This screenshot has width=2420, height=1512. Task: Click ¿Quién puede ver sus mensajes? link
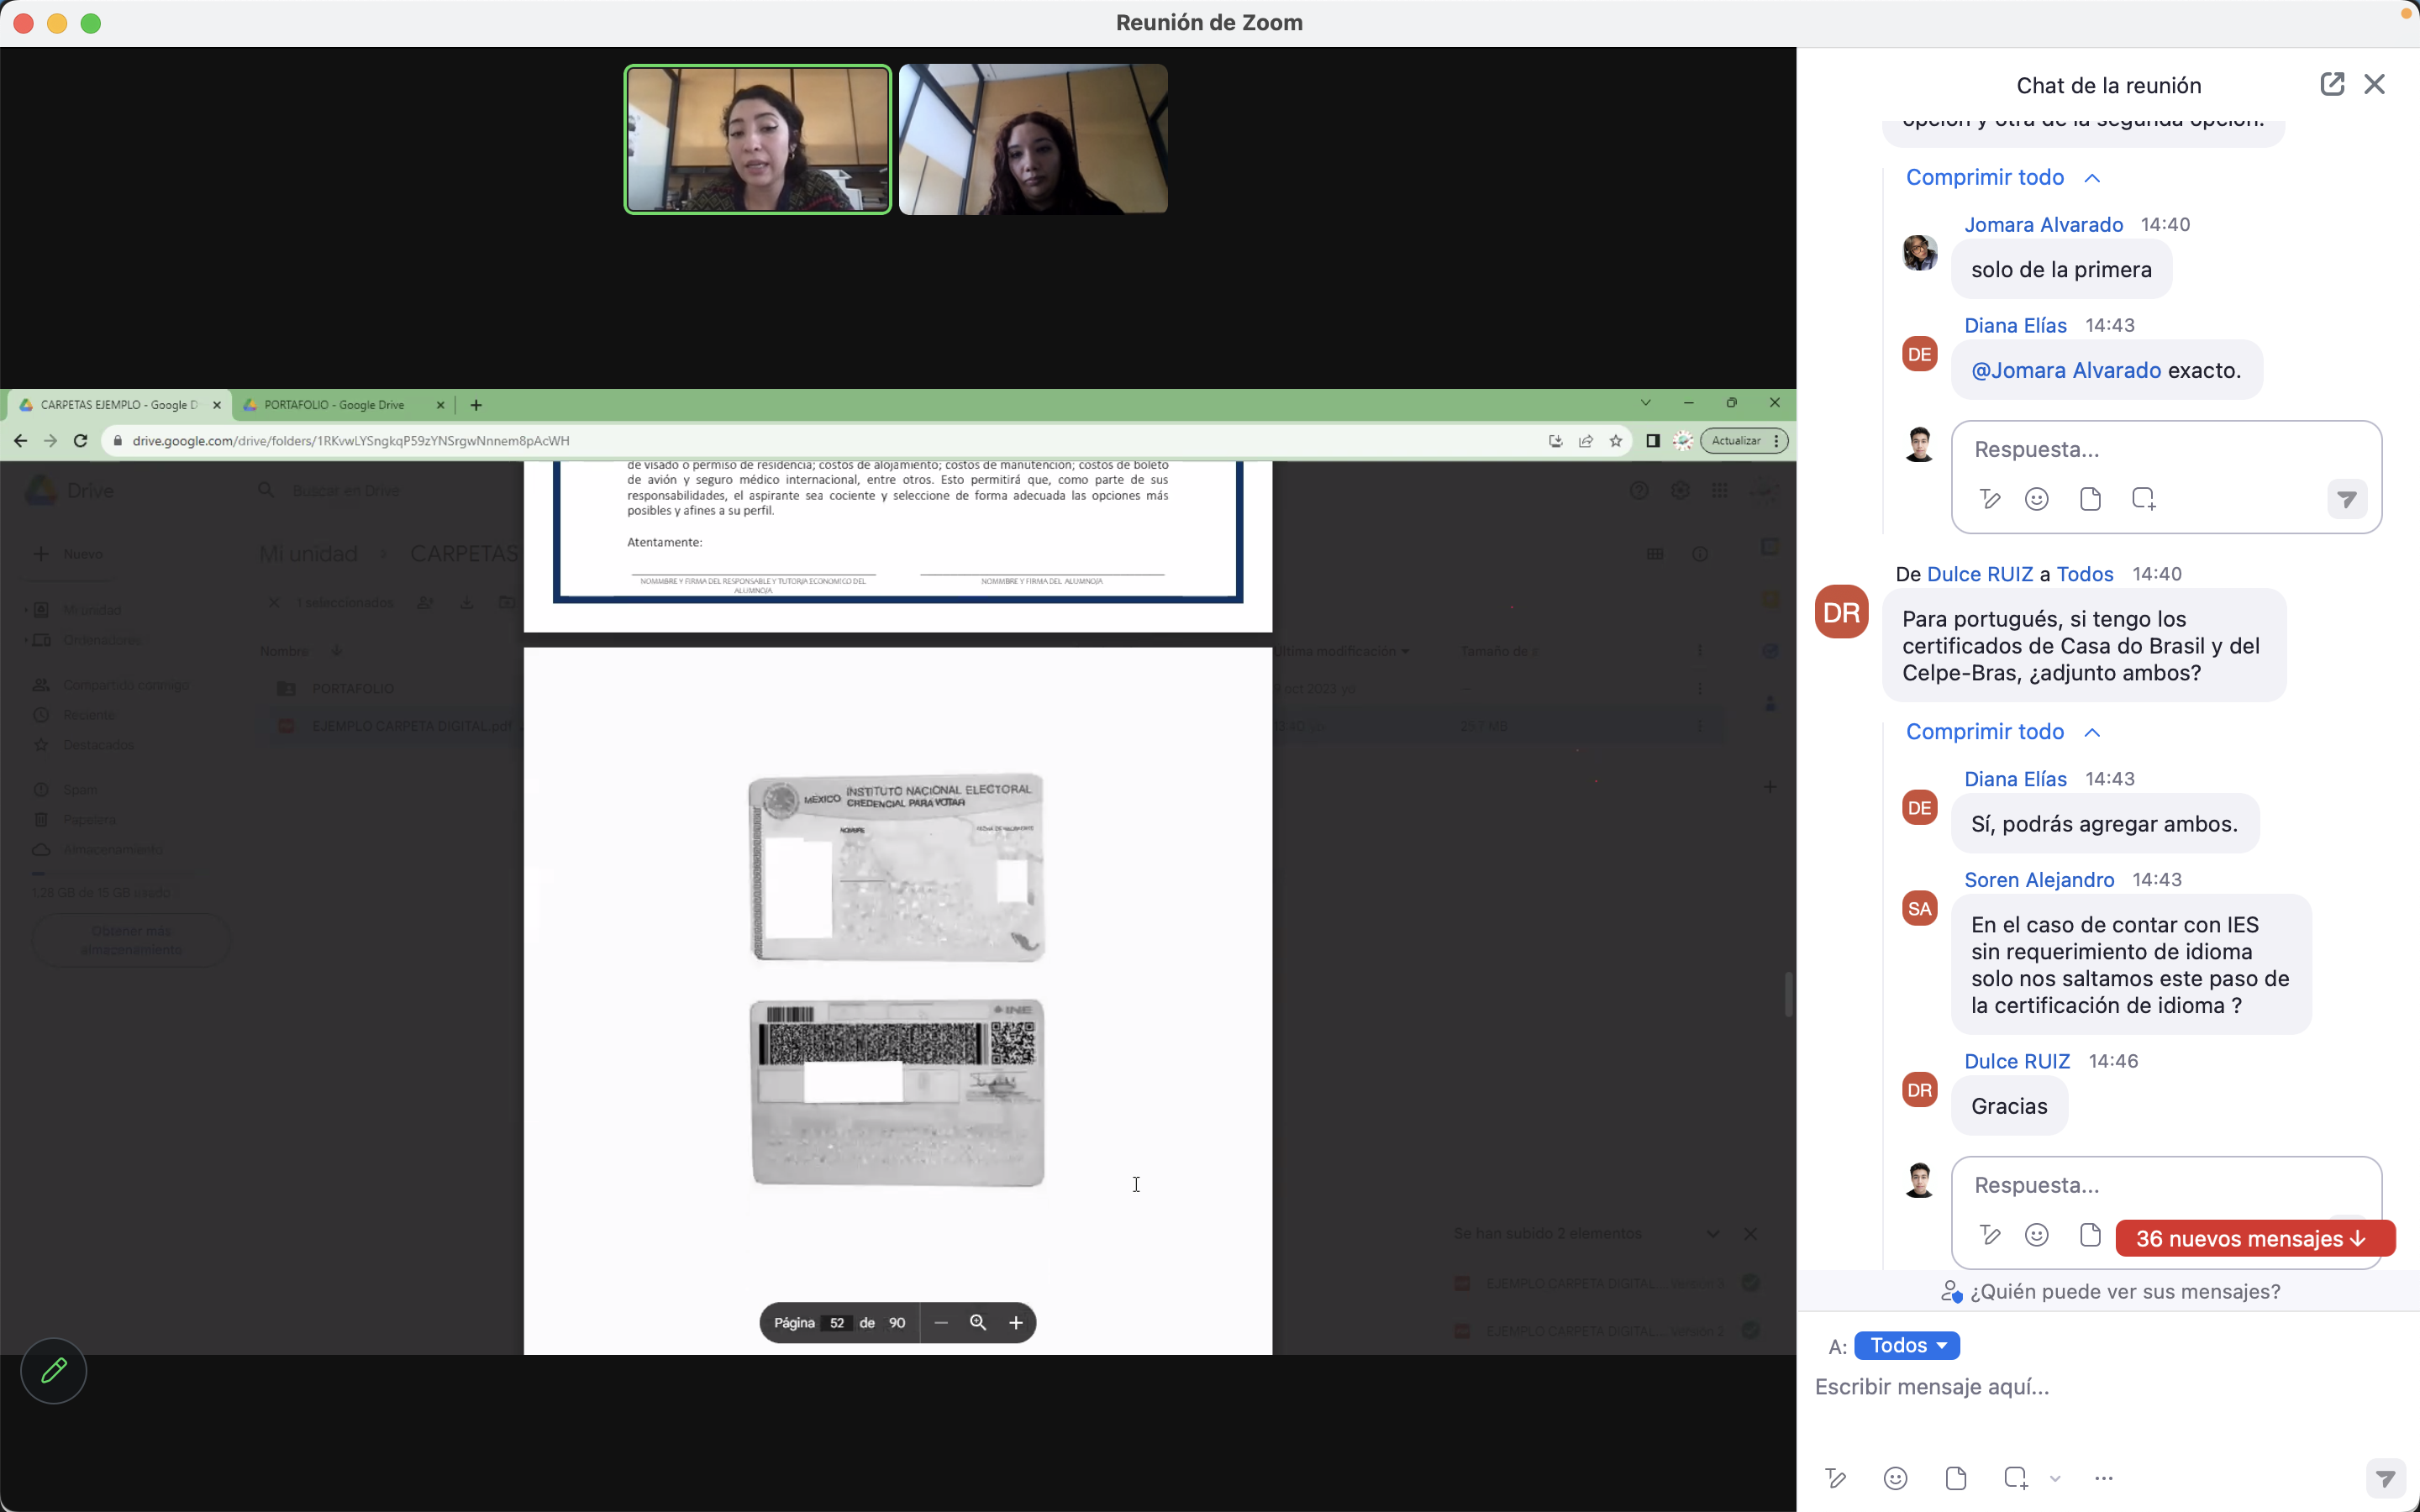click(x=2123, y=1291)
